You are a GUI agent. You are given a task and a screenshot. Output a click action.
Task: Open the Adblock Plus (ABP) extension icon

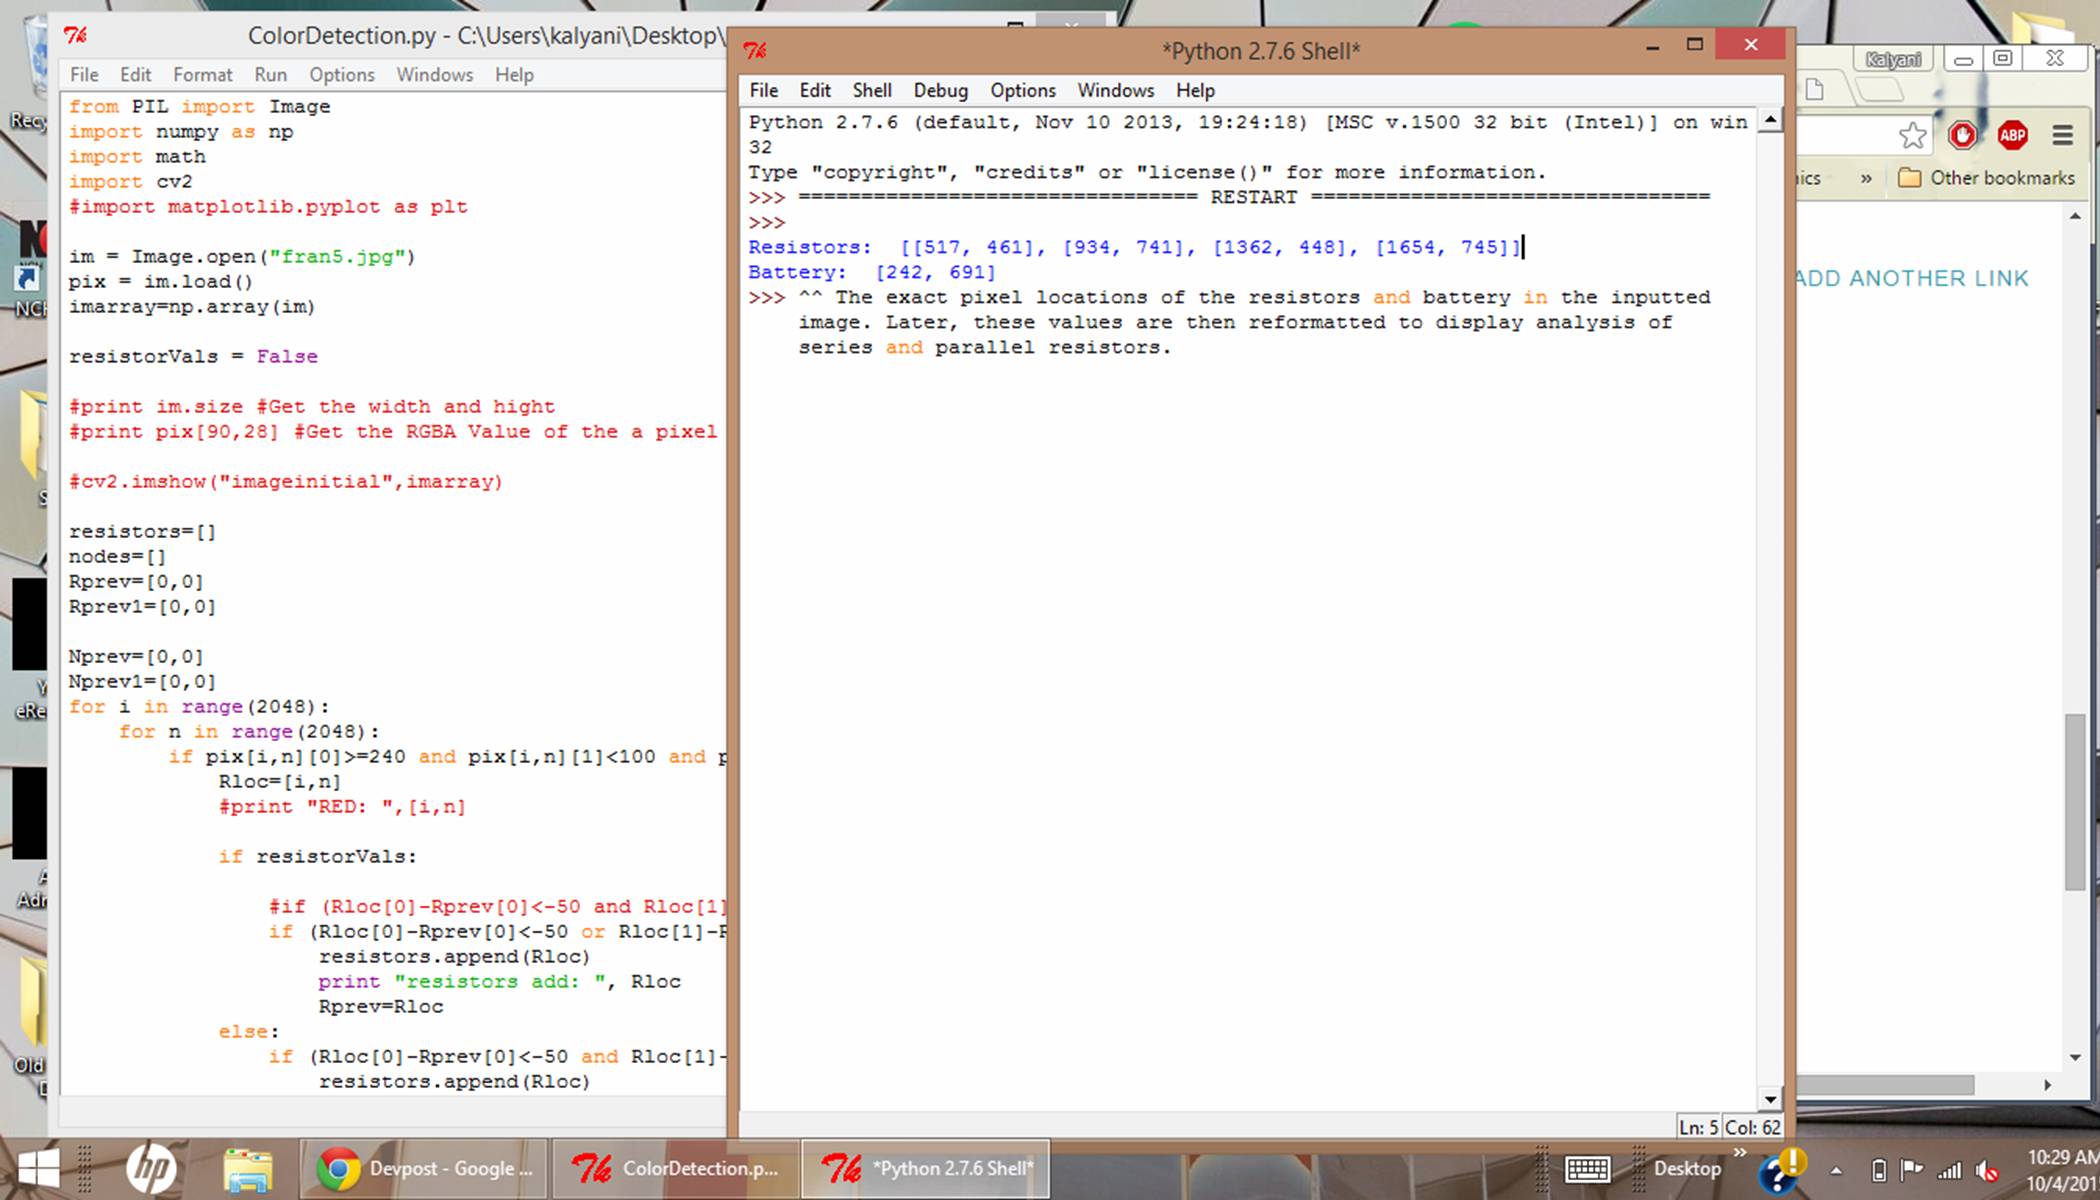click(2012, 135)
